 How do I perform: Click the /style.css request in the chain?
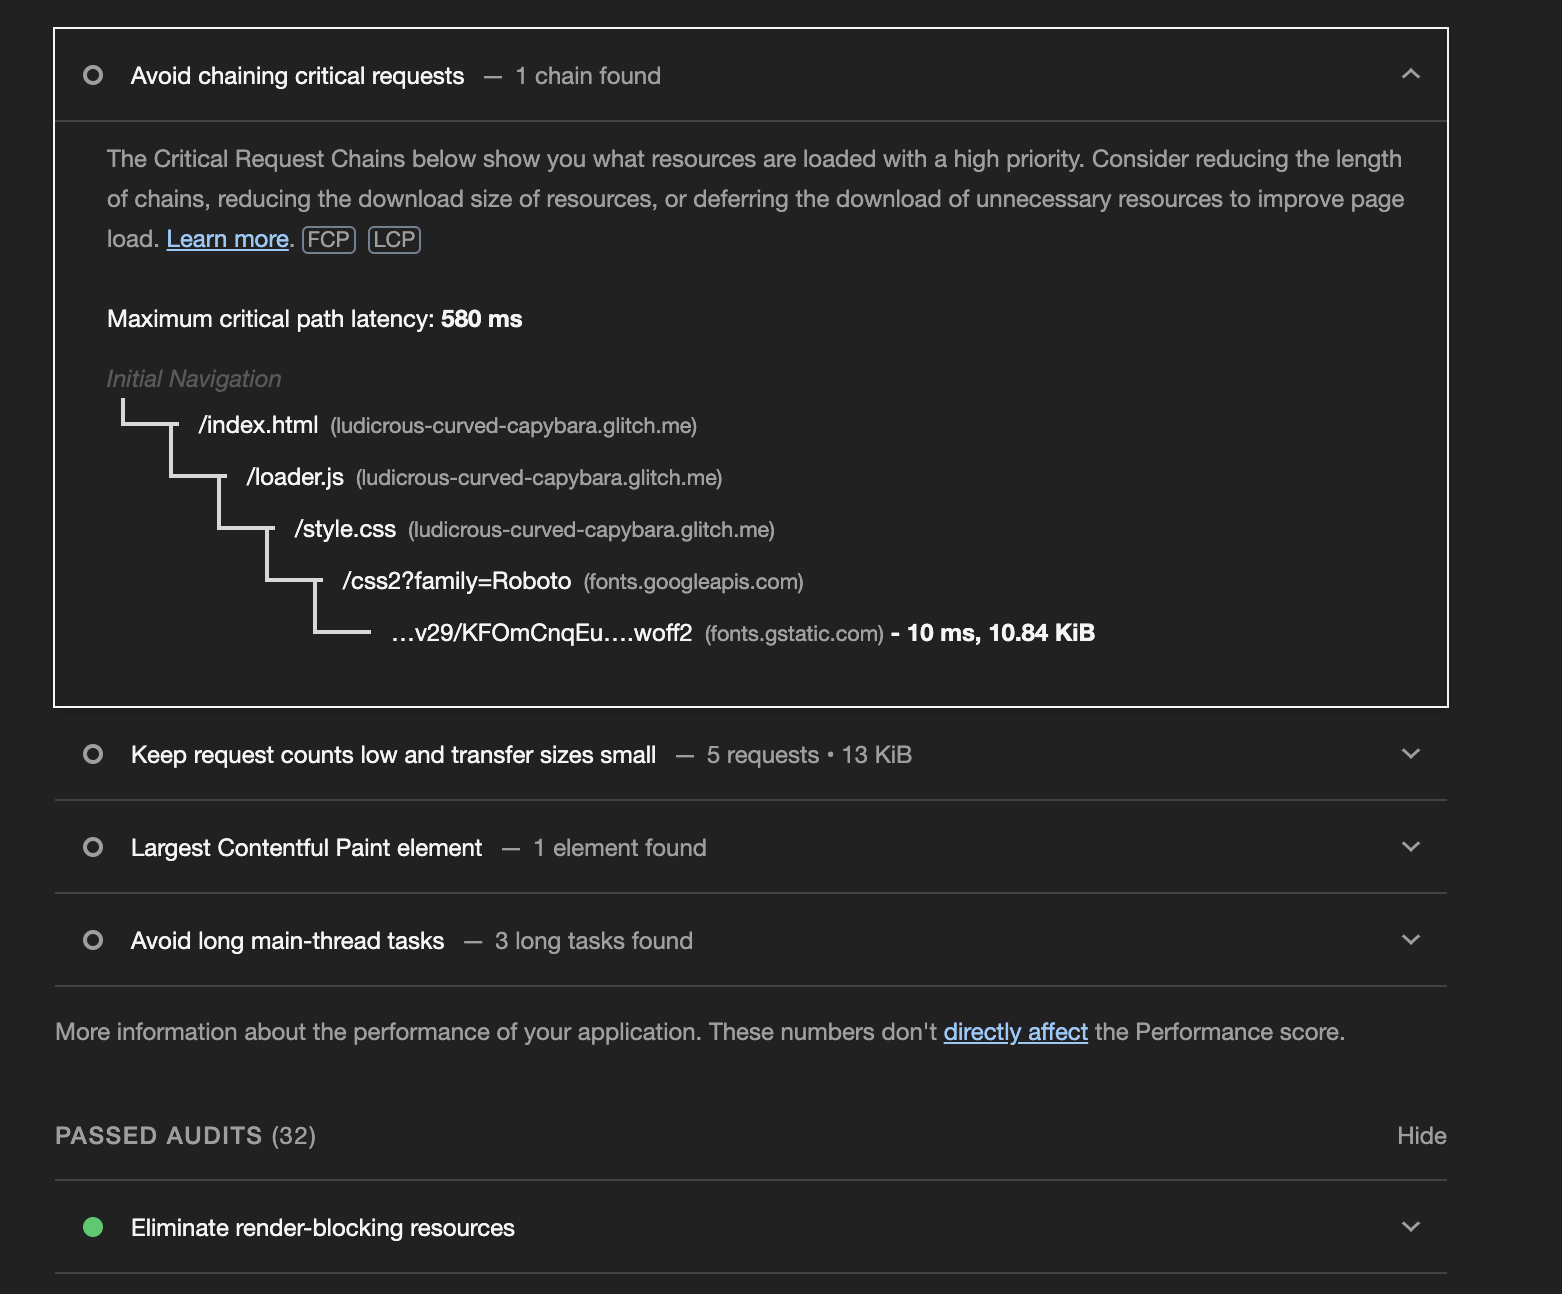coord(344,529)
